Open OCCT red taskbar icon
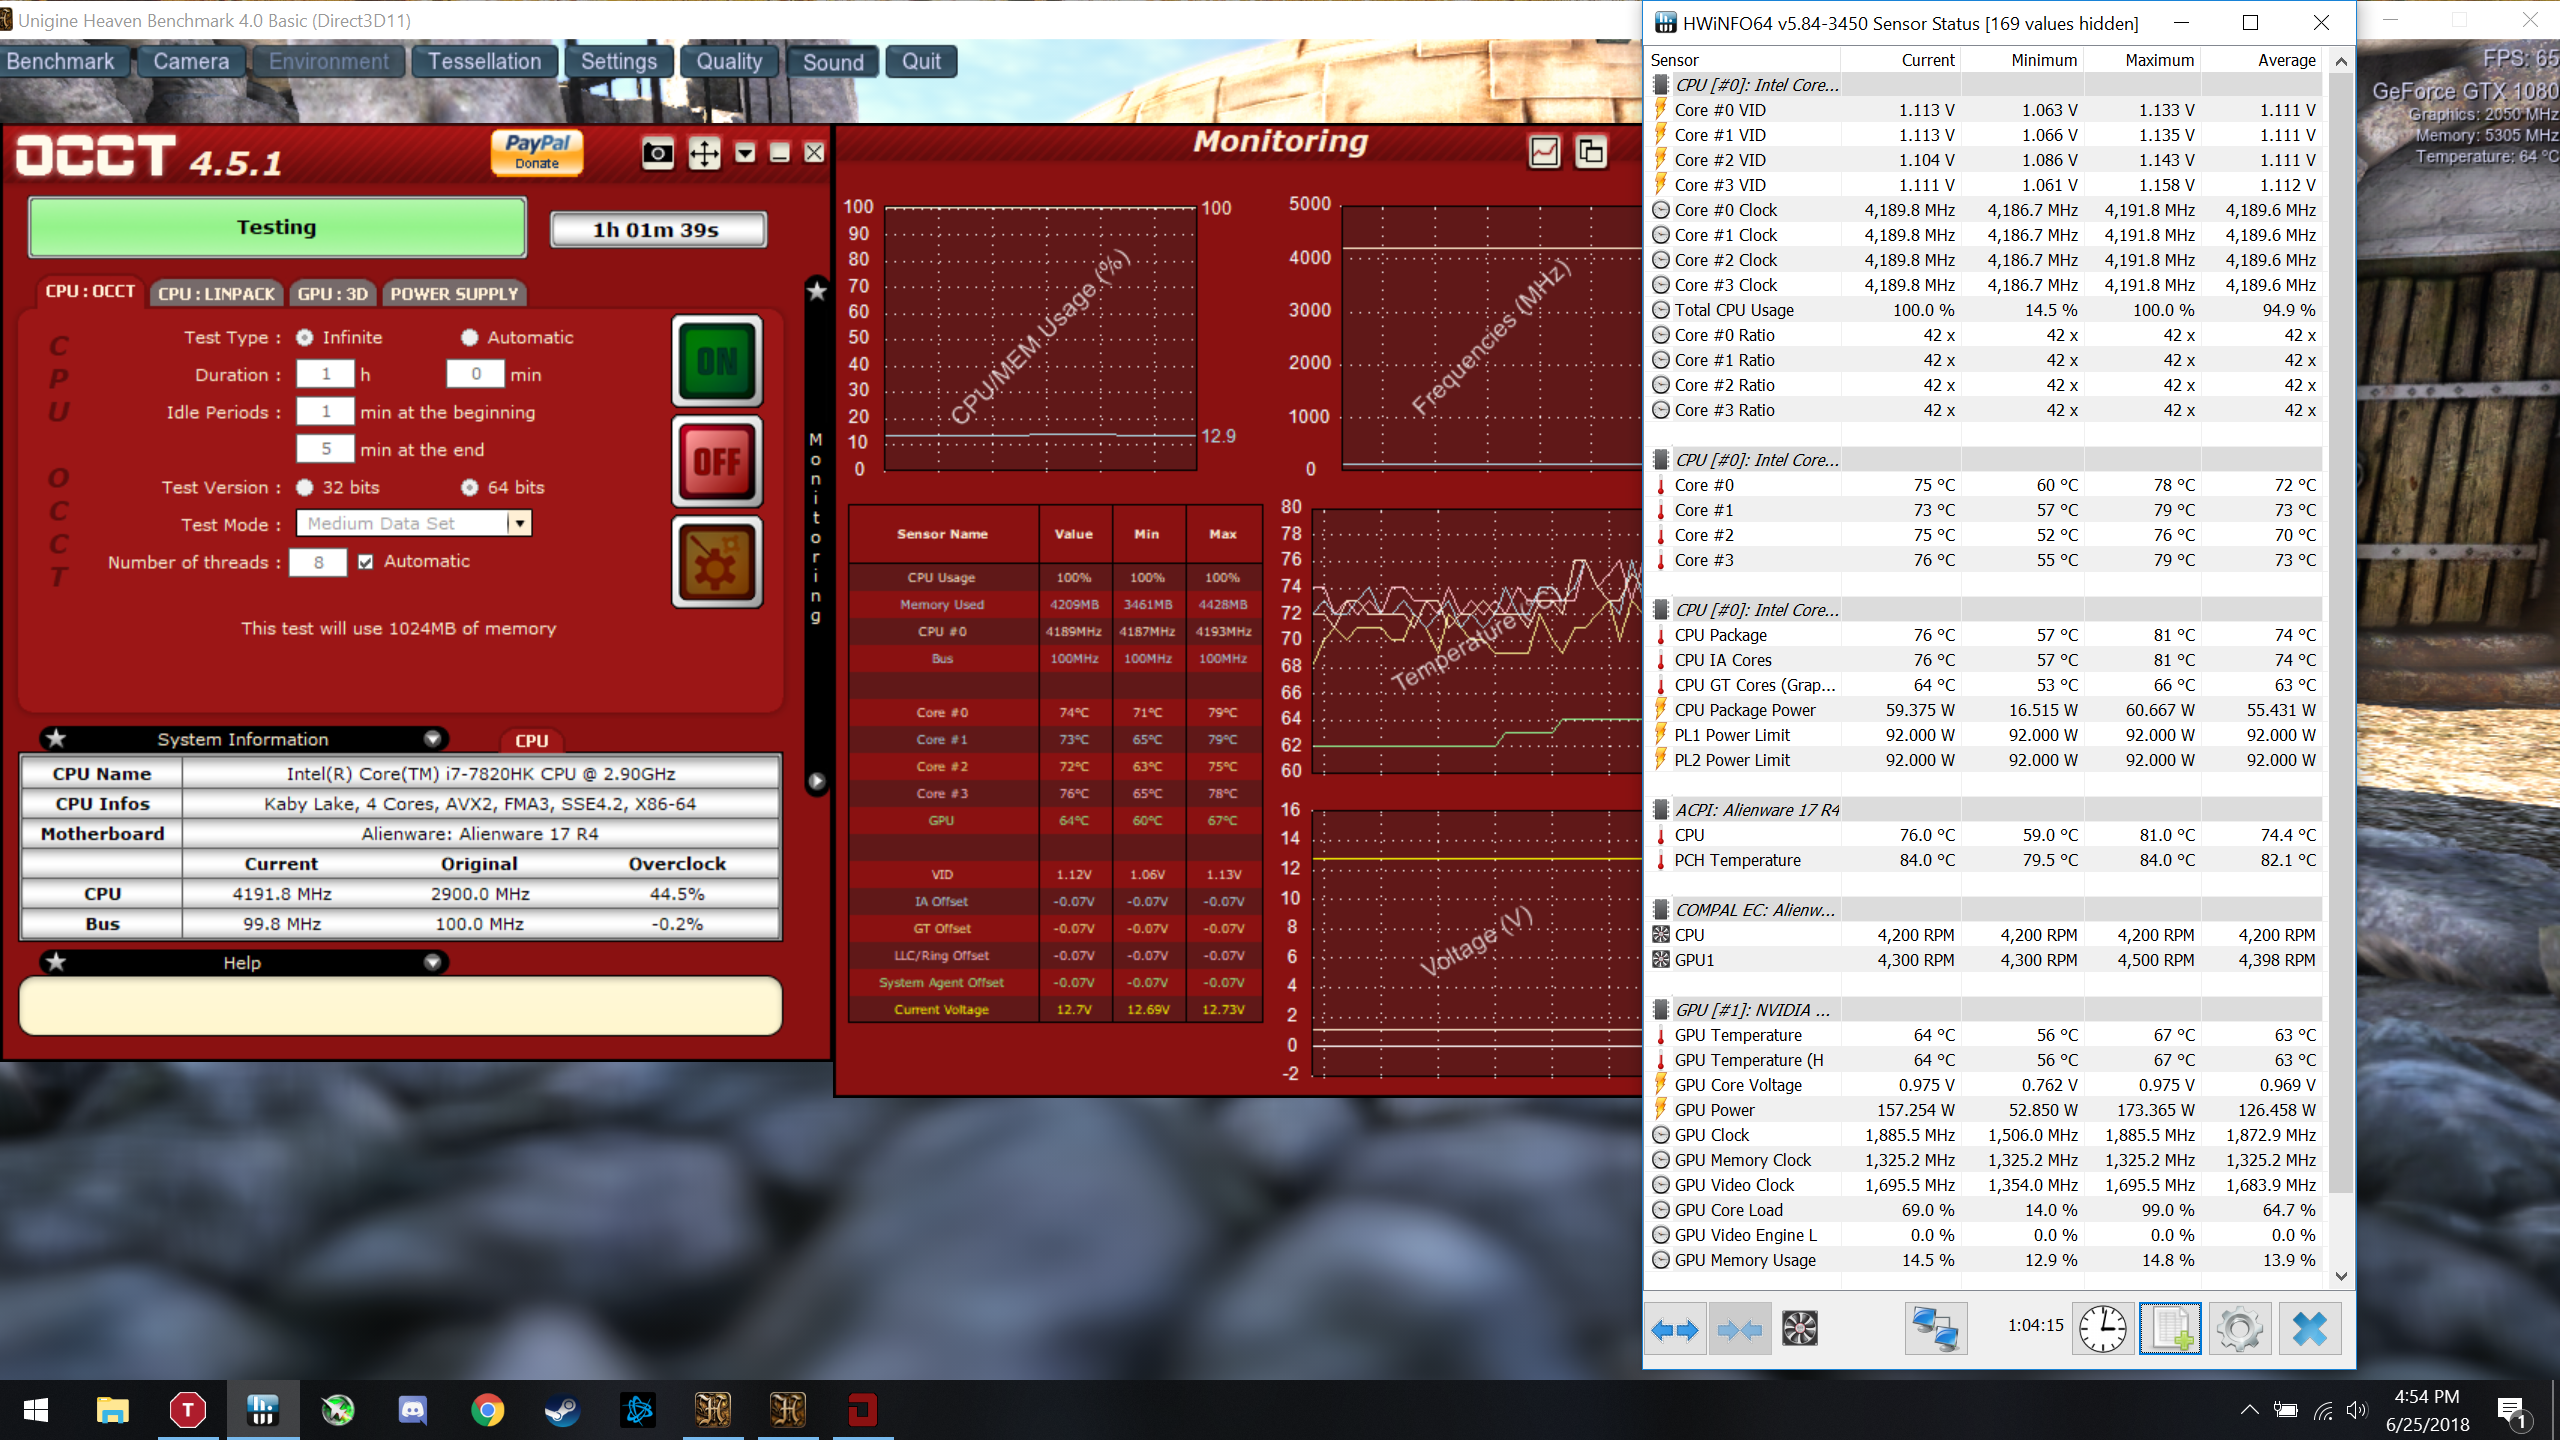 click(862, 1410)
